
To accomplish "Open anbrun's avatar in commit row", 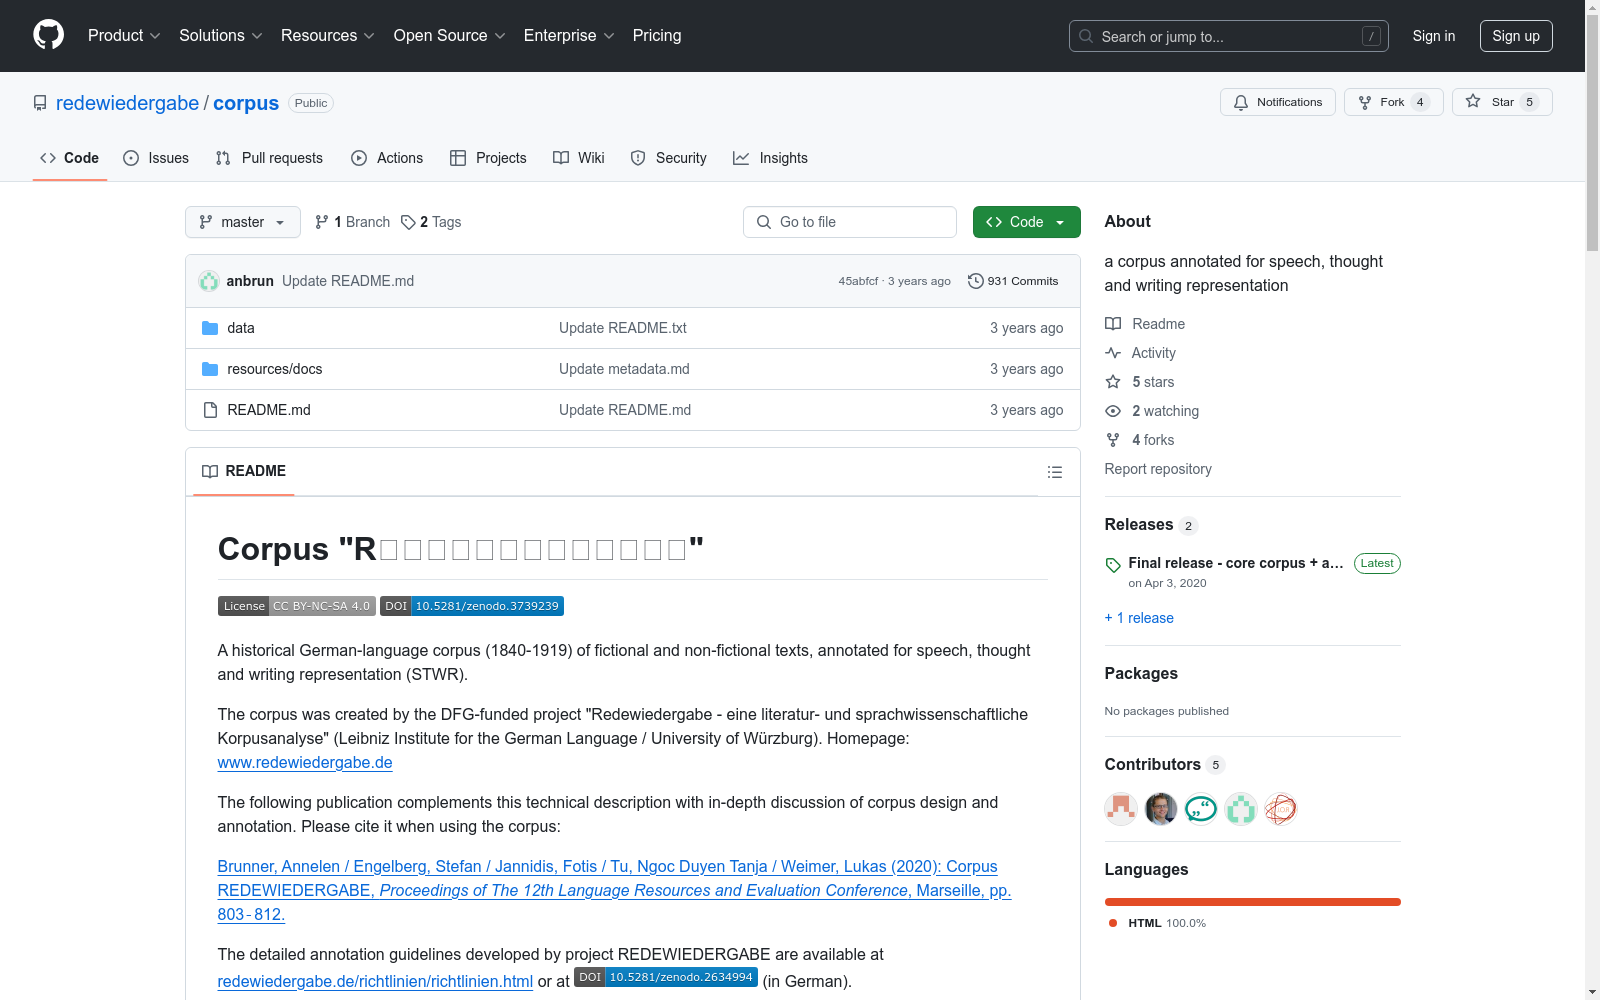I will tap(209, 281).
